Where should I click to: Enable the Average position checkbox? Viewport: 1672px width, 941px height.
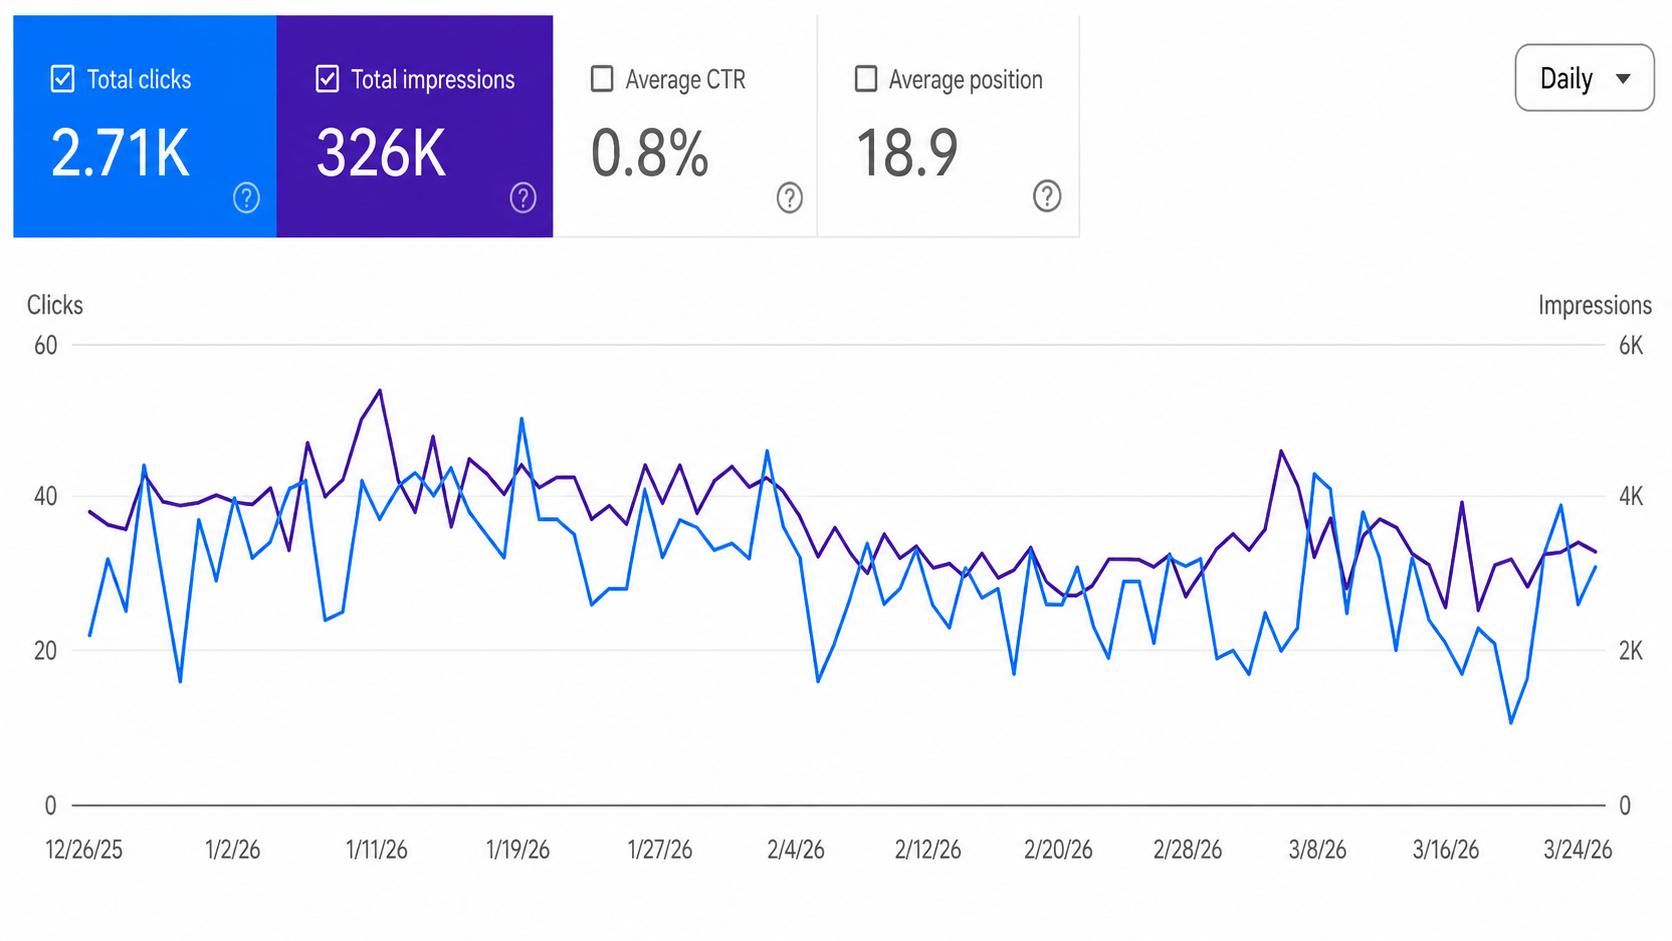(x=866, y=79)
